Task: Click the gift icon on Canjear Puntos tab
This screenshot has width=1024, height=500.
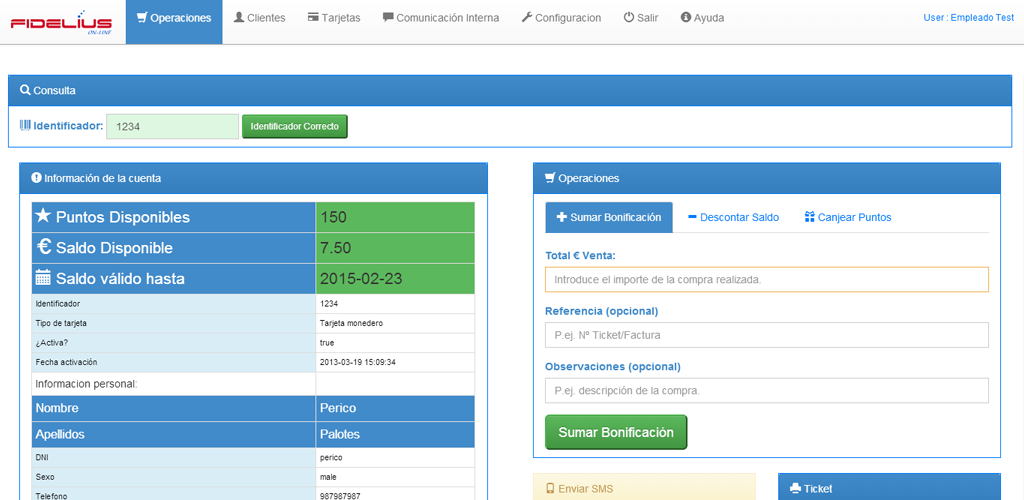Action: pyautogui.click(x=810, y=217)
